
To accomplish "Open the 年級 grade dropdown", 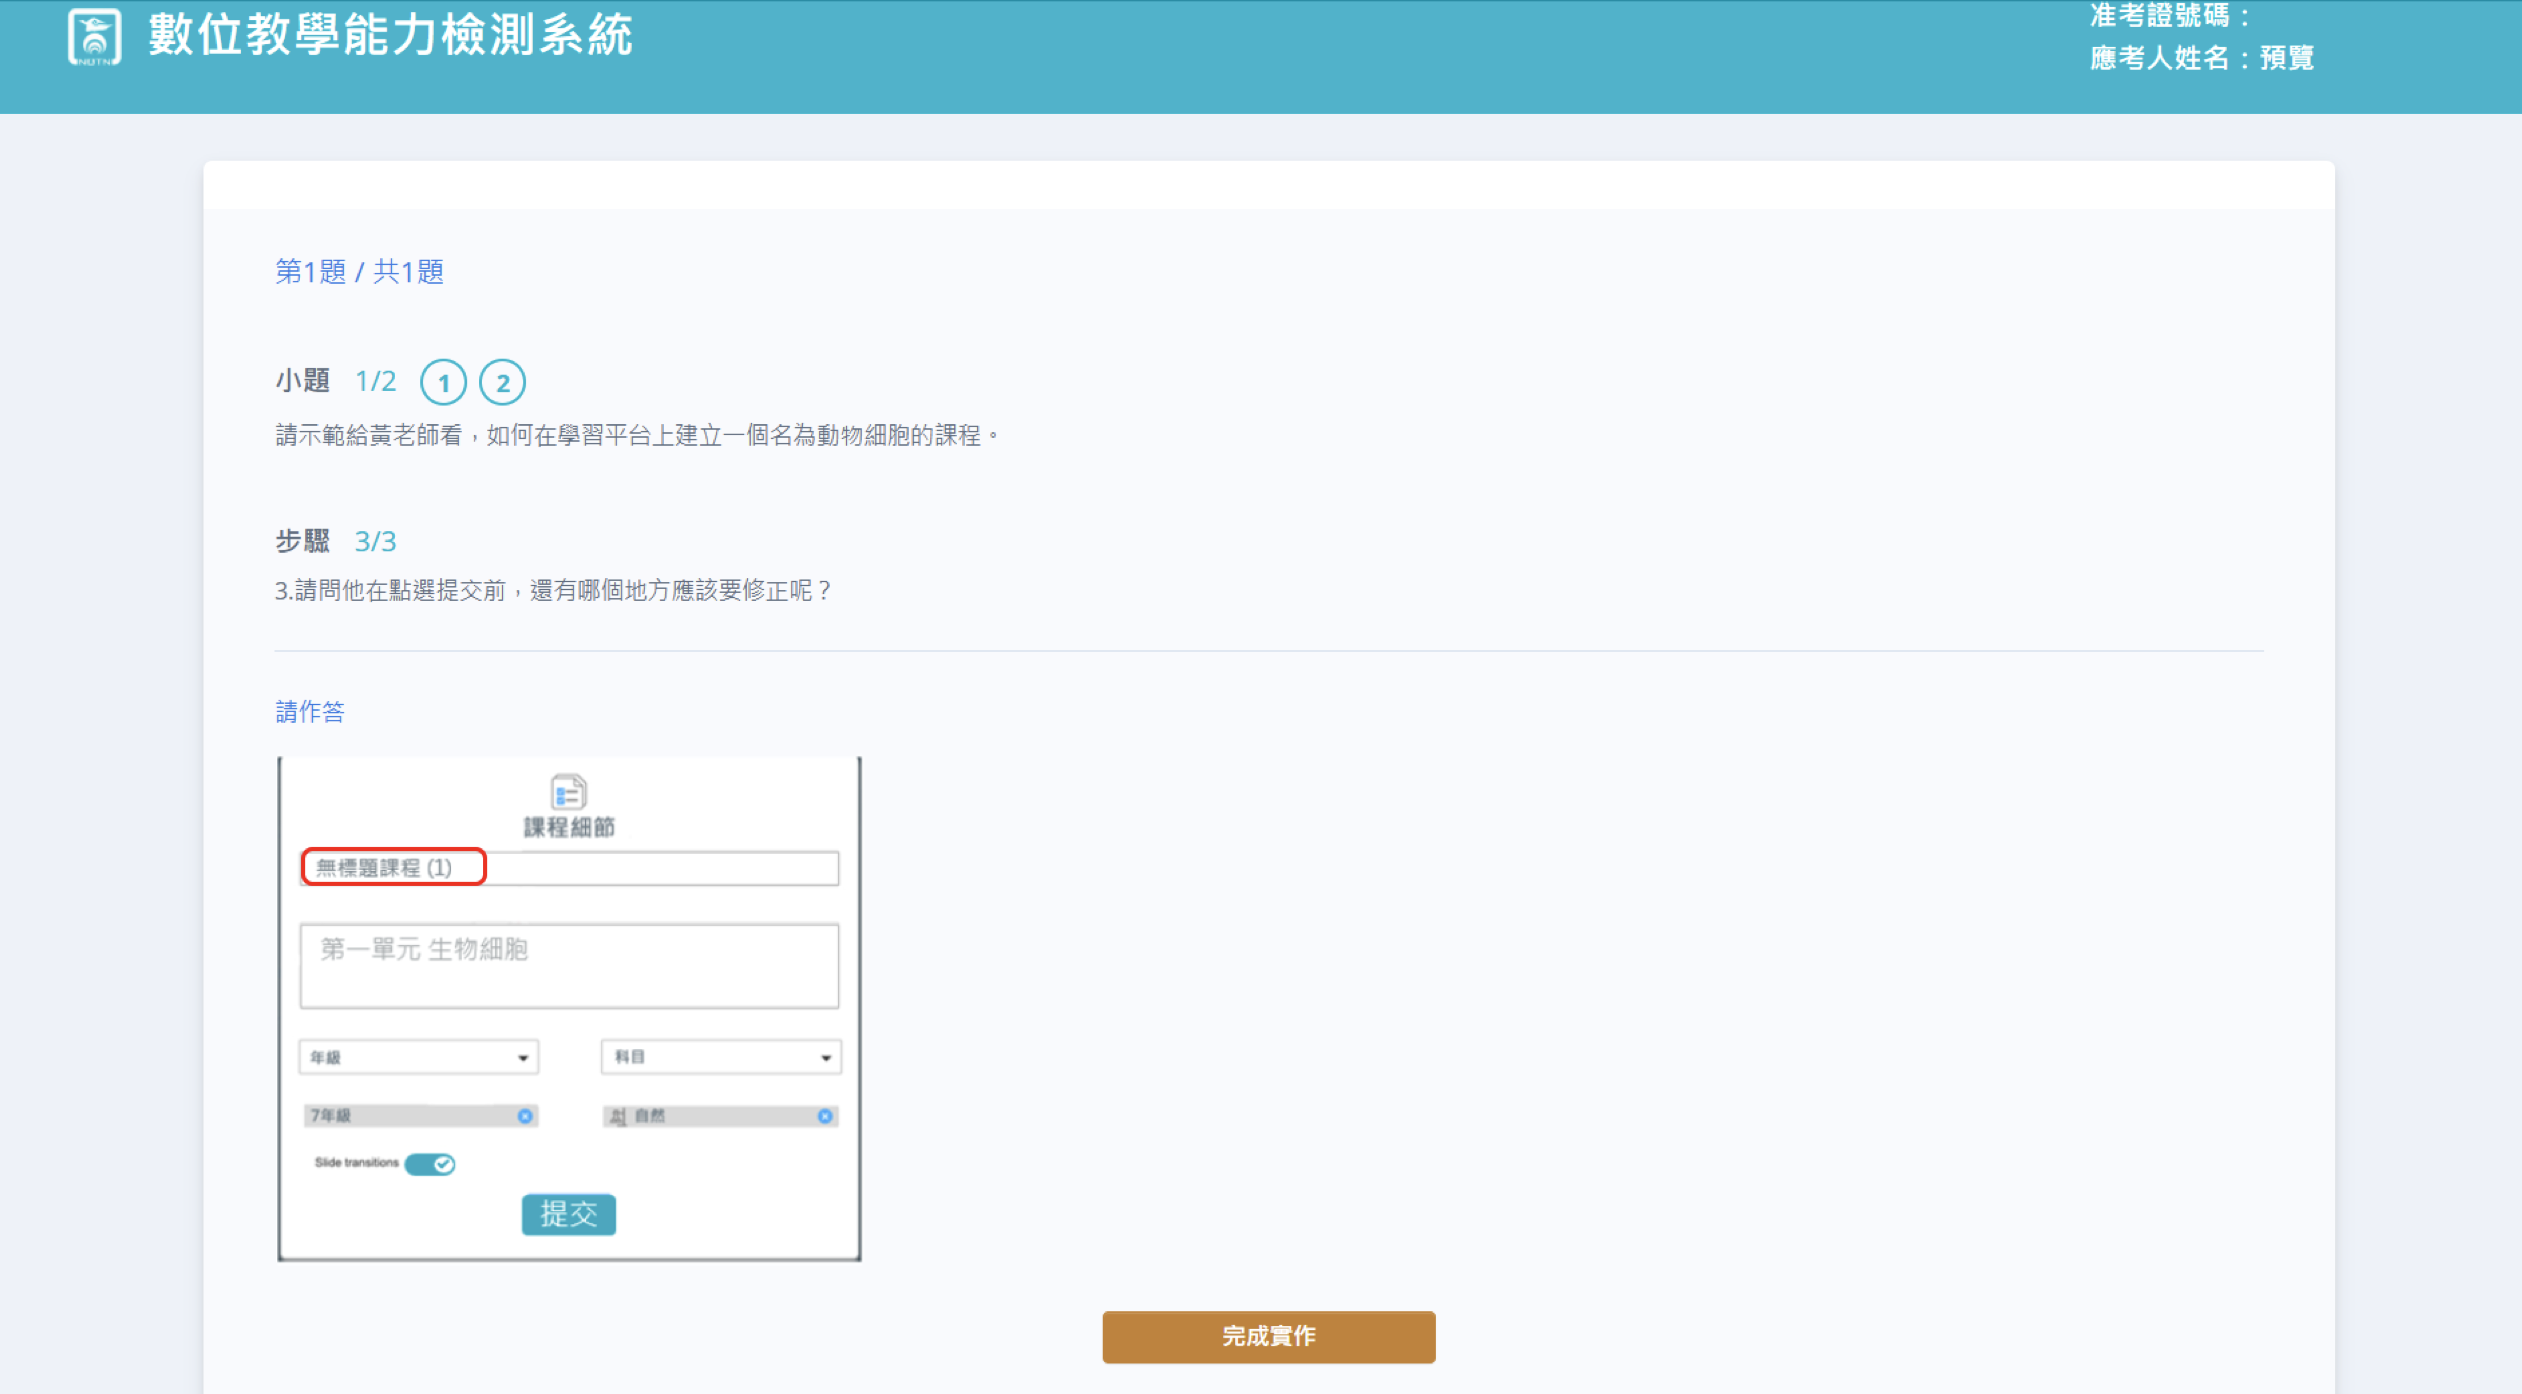I will 419,1057.
